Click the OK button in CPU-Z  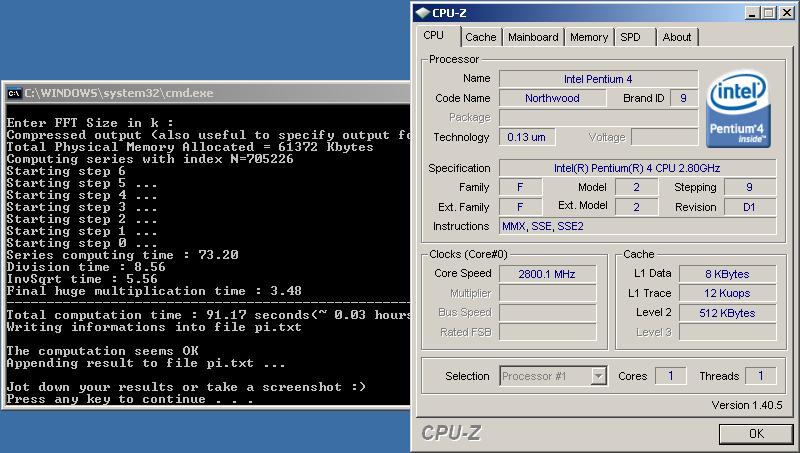point(756,434)
